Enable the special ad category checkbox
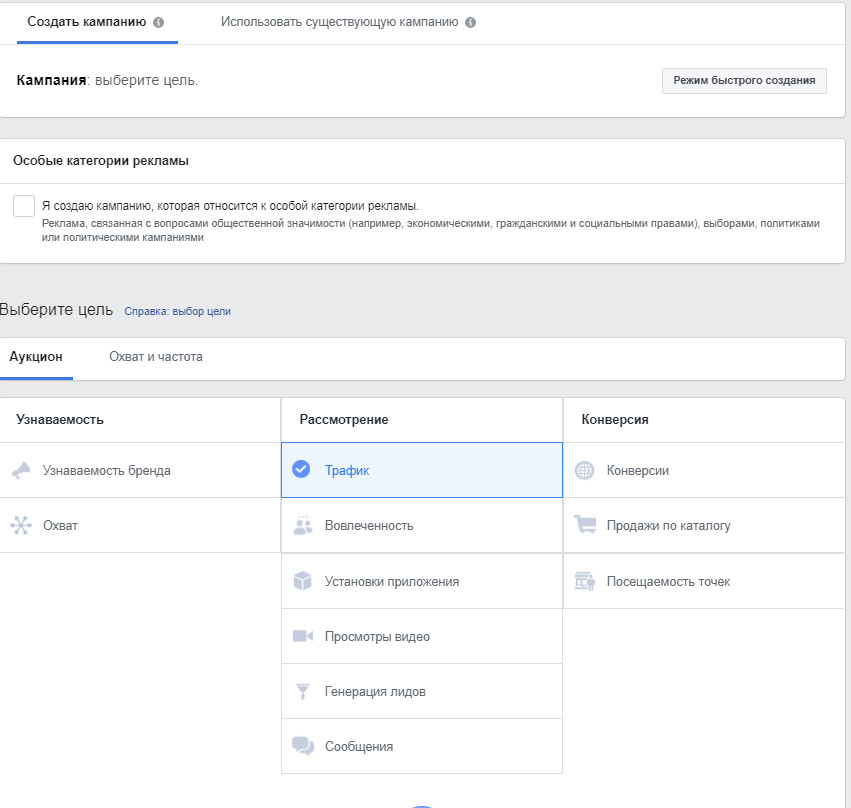 click(x=24, y=206)
